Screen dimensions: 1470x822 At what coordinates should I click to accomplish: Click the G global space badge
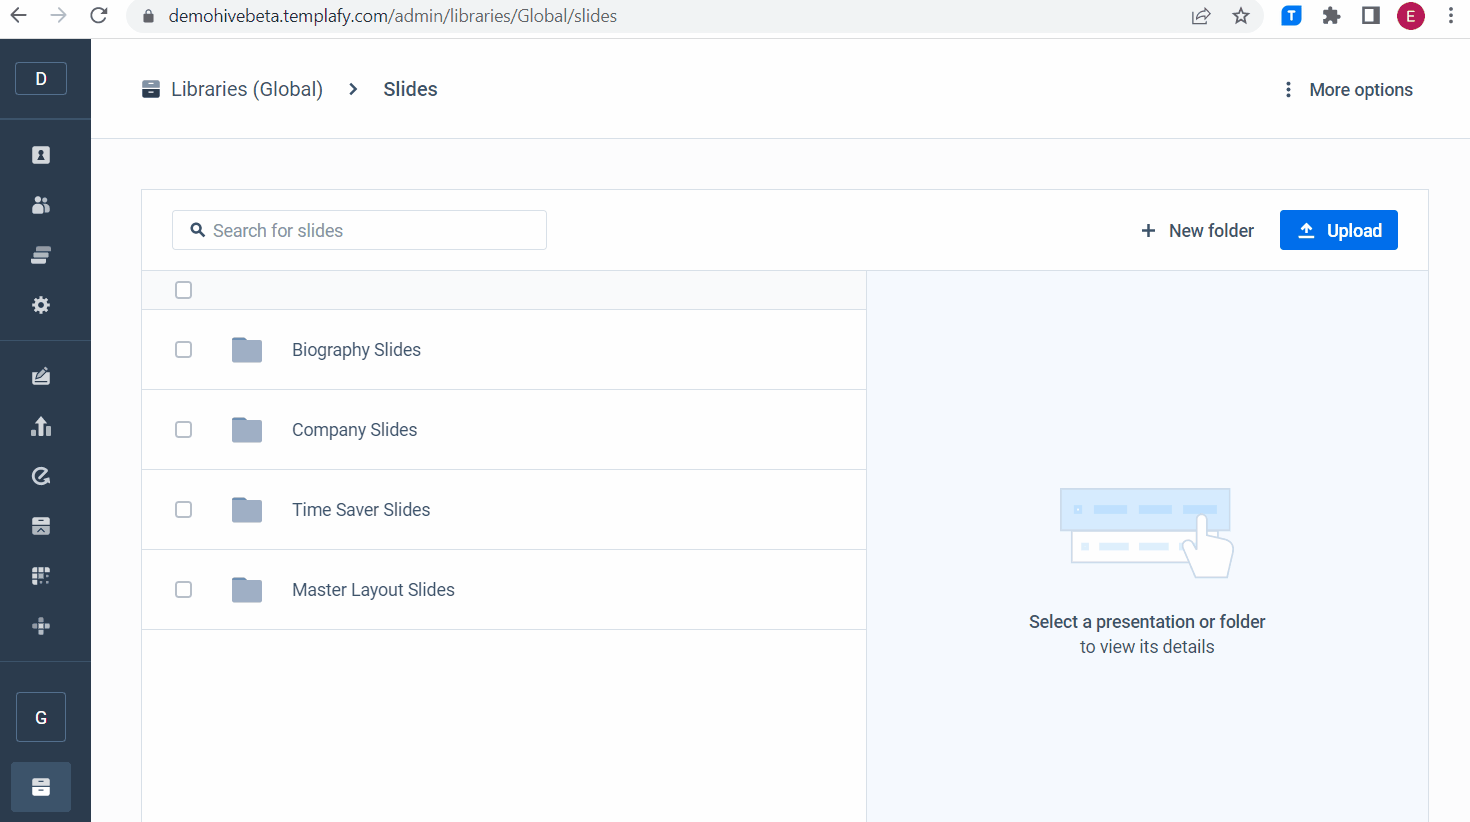click(41, 717)
